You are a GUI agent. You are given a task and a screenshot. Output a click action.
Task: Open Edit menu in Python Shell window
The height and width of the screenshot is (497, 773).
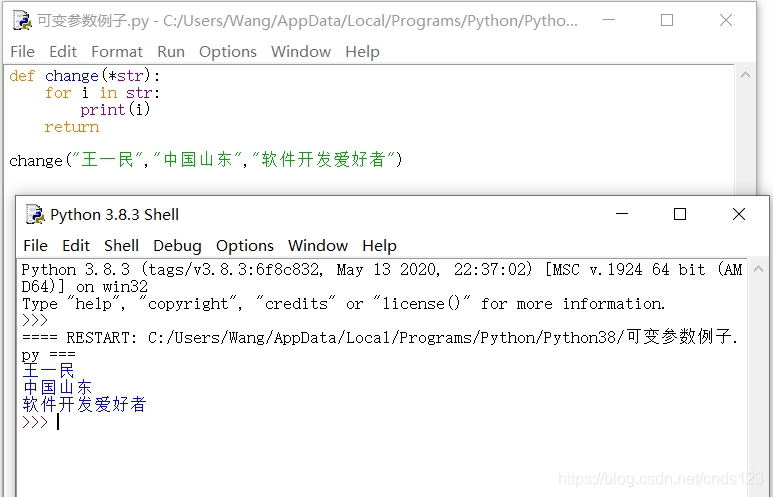(76, 246)
